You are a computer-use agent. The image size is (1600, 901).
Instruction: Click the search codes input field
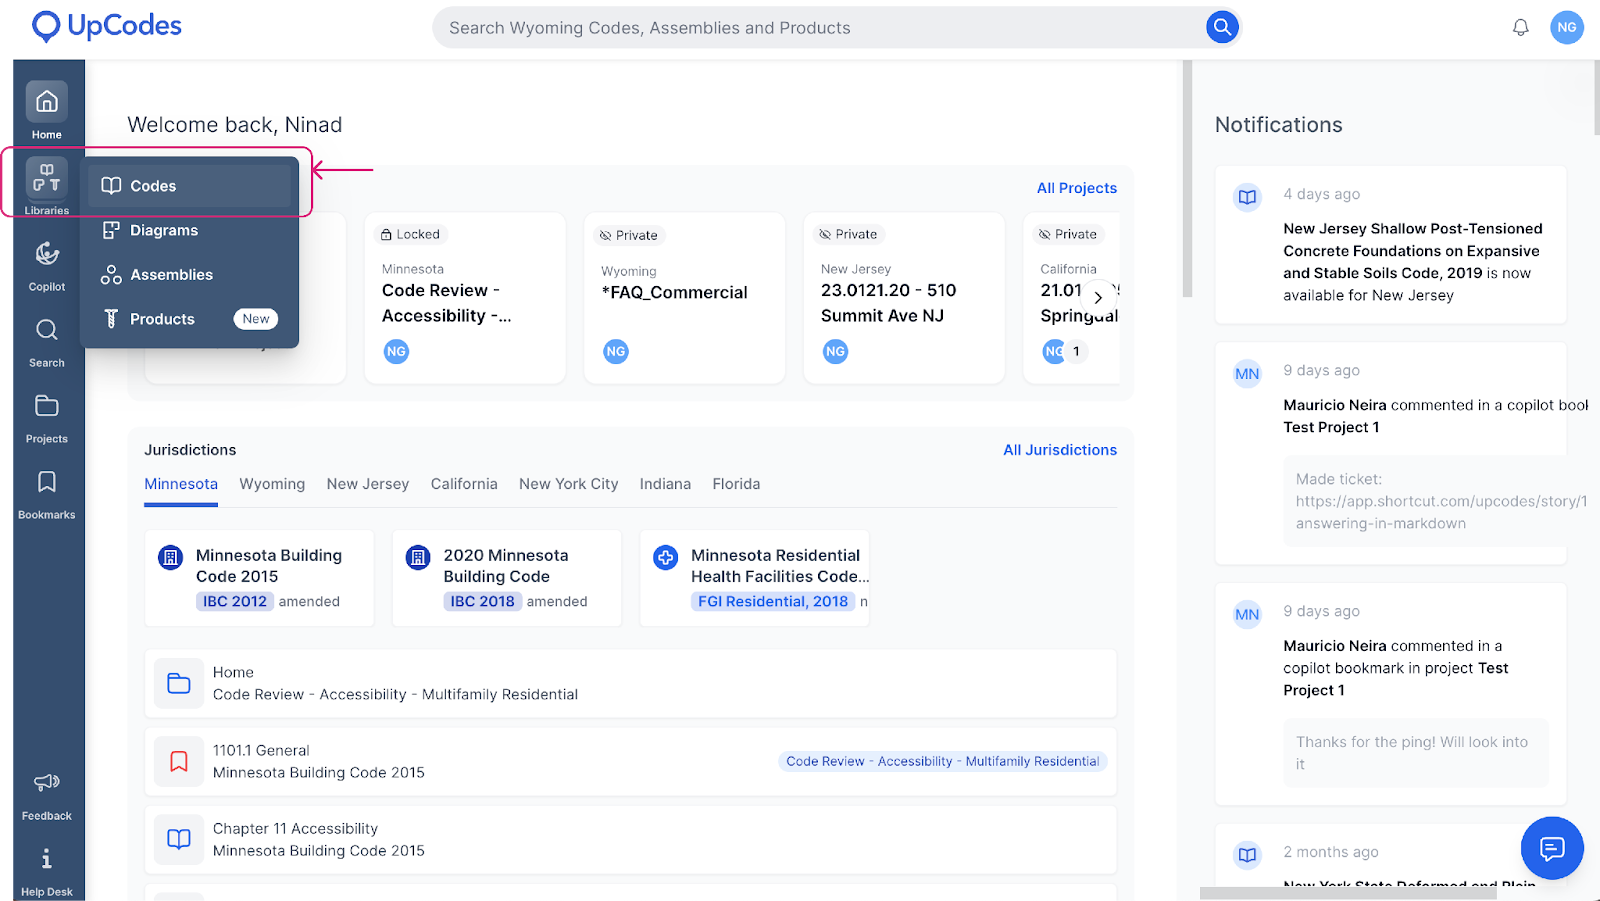point(820,28)
